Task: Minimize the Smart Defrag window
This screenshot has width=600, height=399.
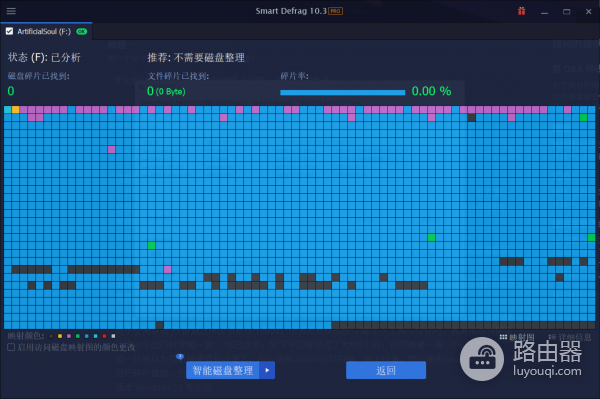Action: (x=544, y=12)
